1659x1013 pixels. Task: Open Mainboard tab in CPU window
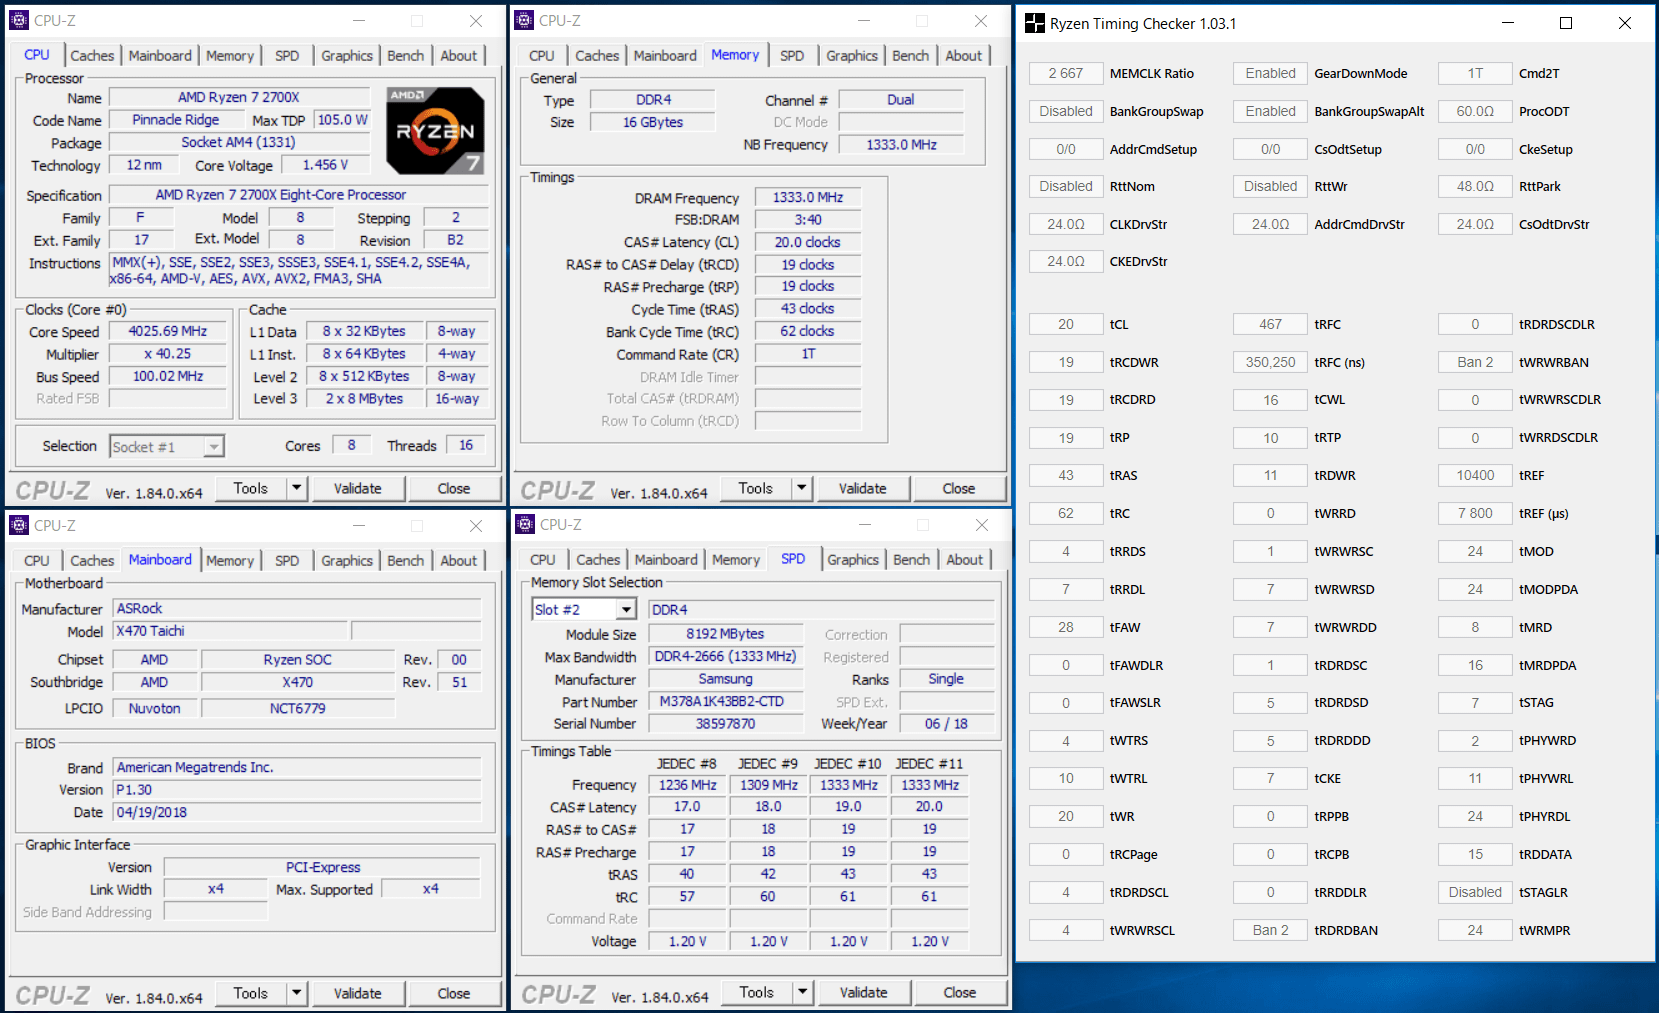point(160,56)
